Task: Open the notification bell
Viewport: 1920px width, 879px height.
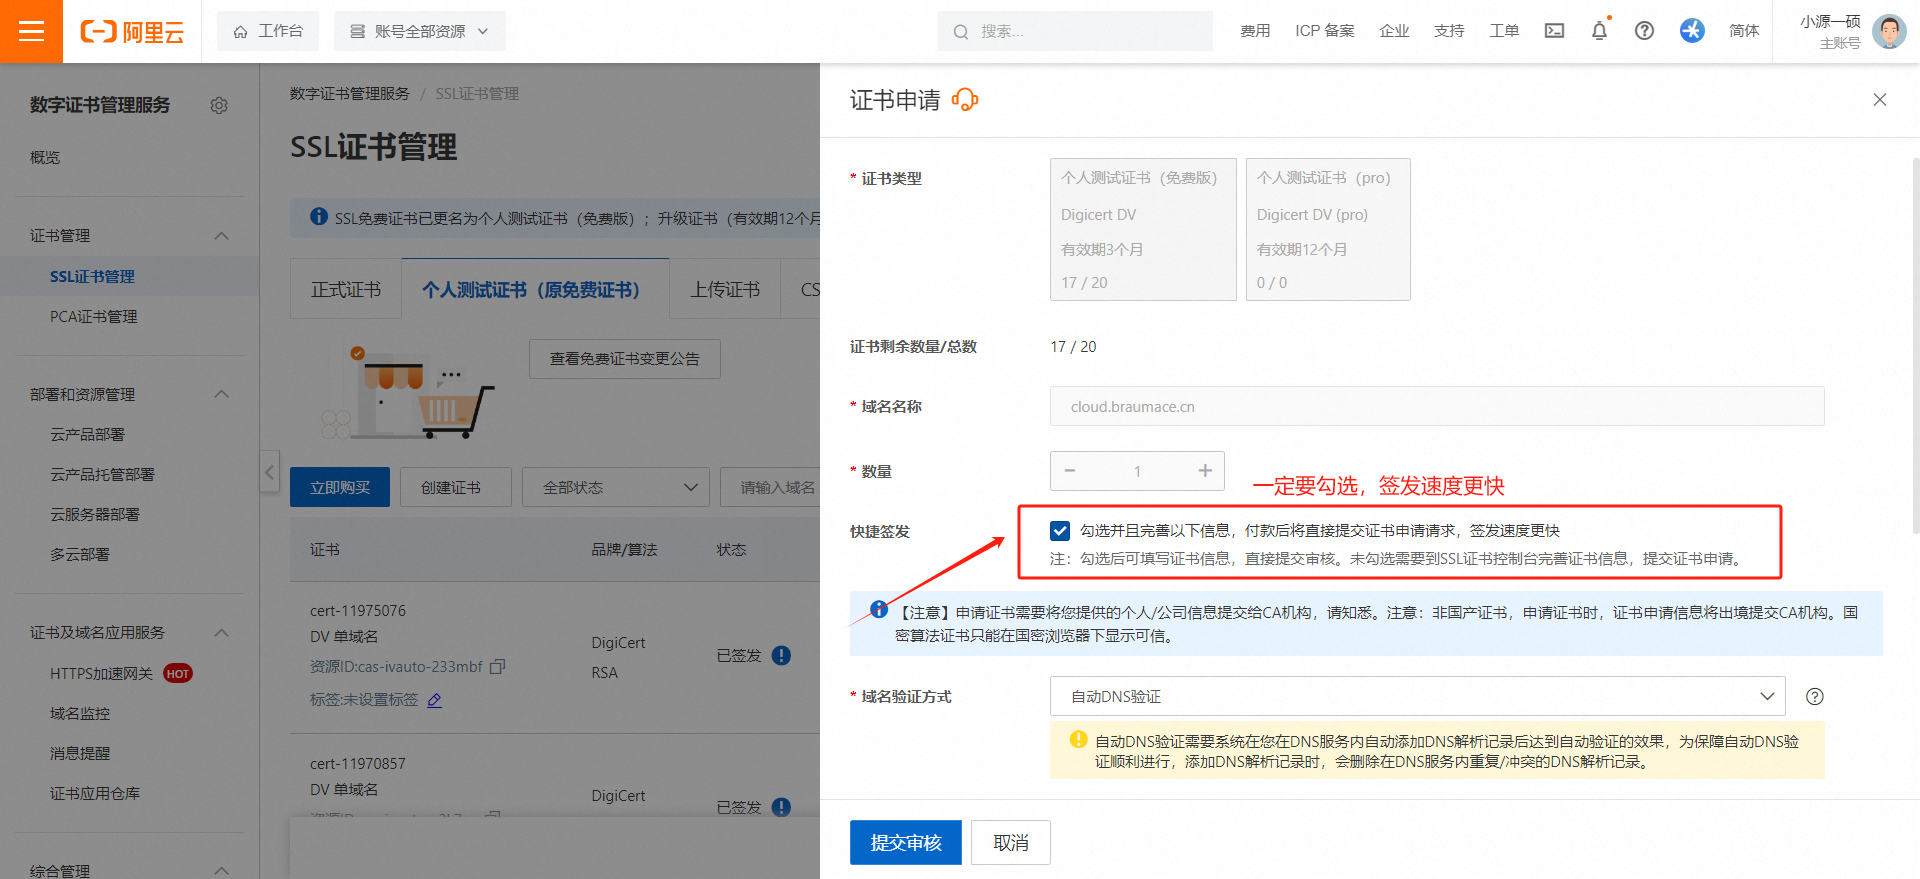Action: [x=1599, y=31]
